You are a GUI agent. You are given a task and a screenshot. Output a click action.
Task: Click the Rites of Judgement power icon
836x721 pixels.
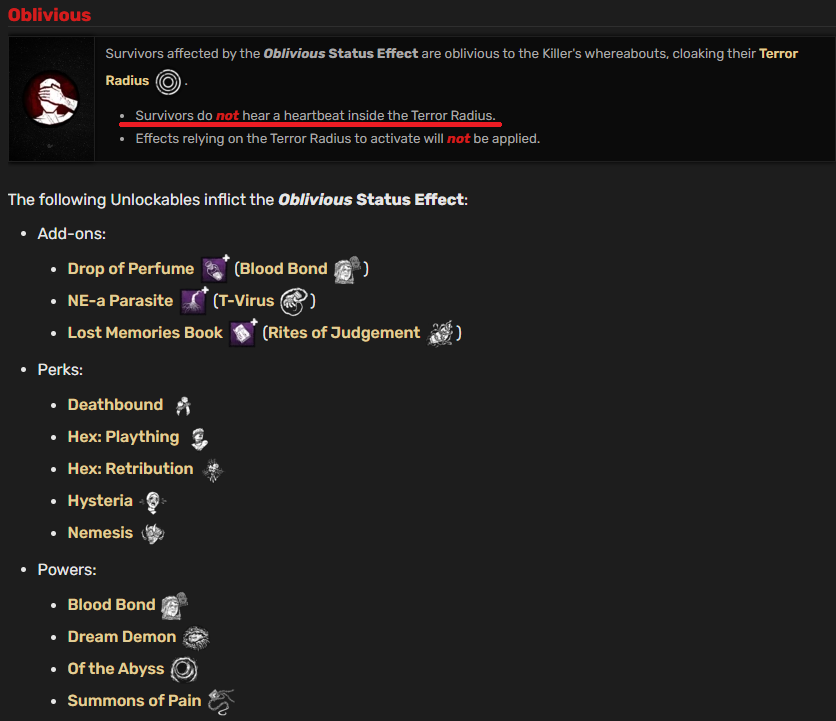(441, 333)
